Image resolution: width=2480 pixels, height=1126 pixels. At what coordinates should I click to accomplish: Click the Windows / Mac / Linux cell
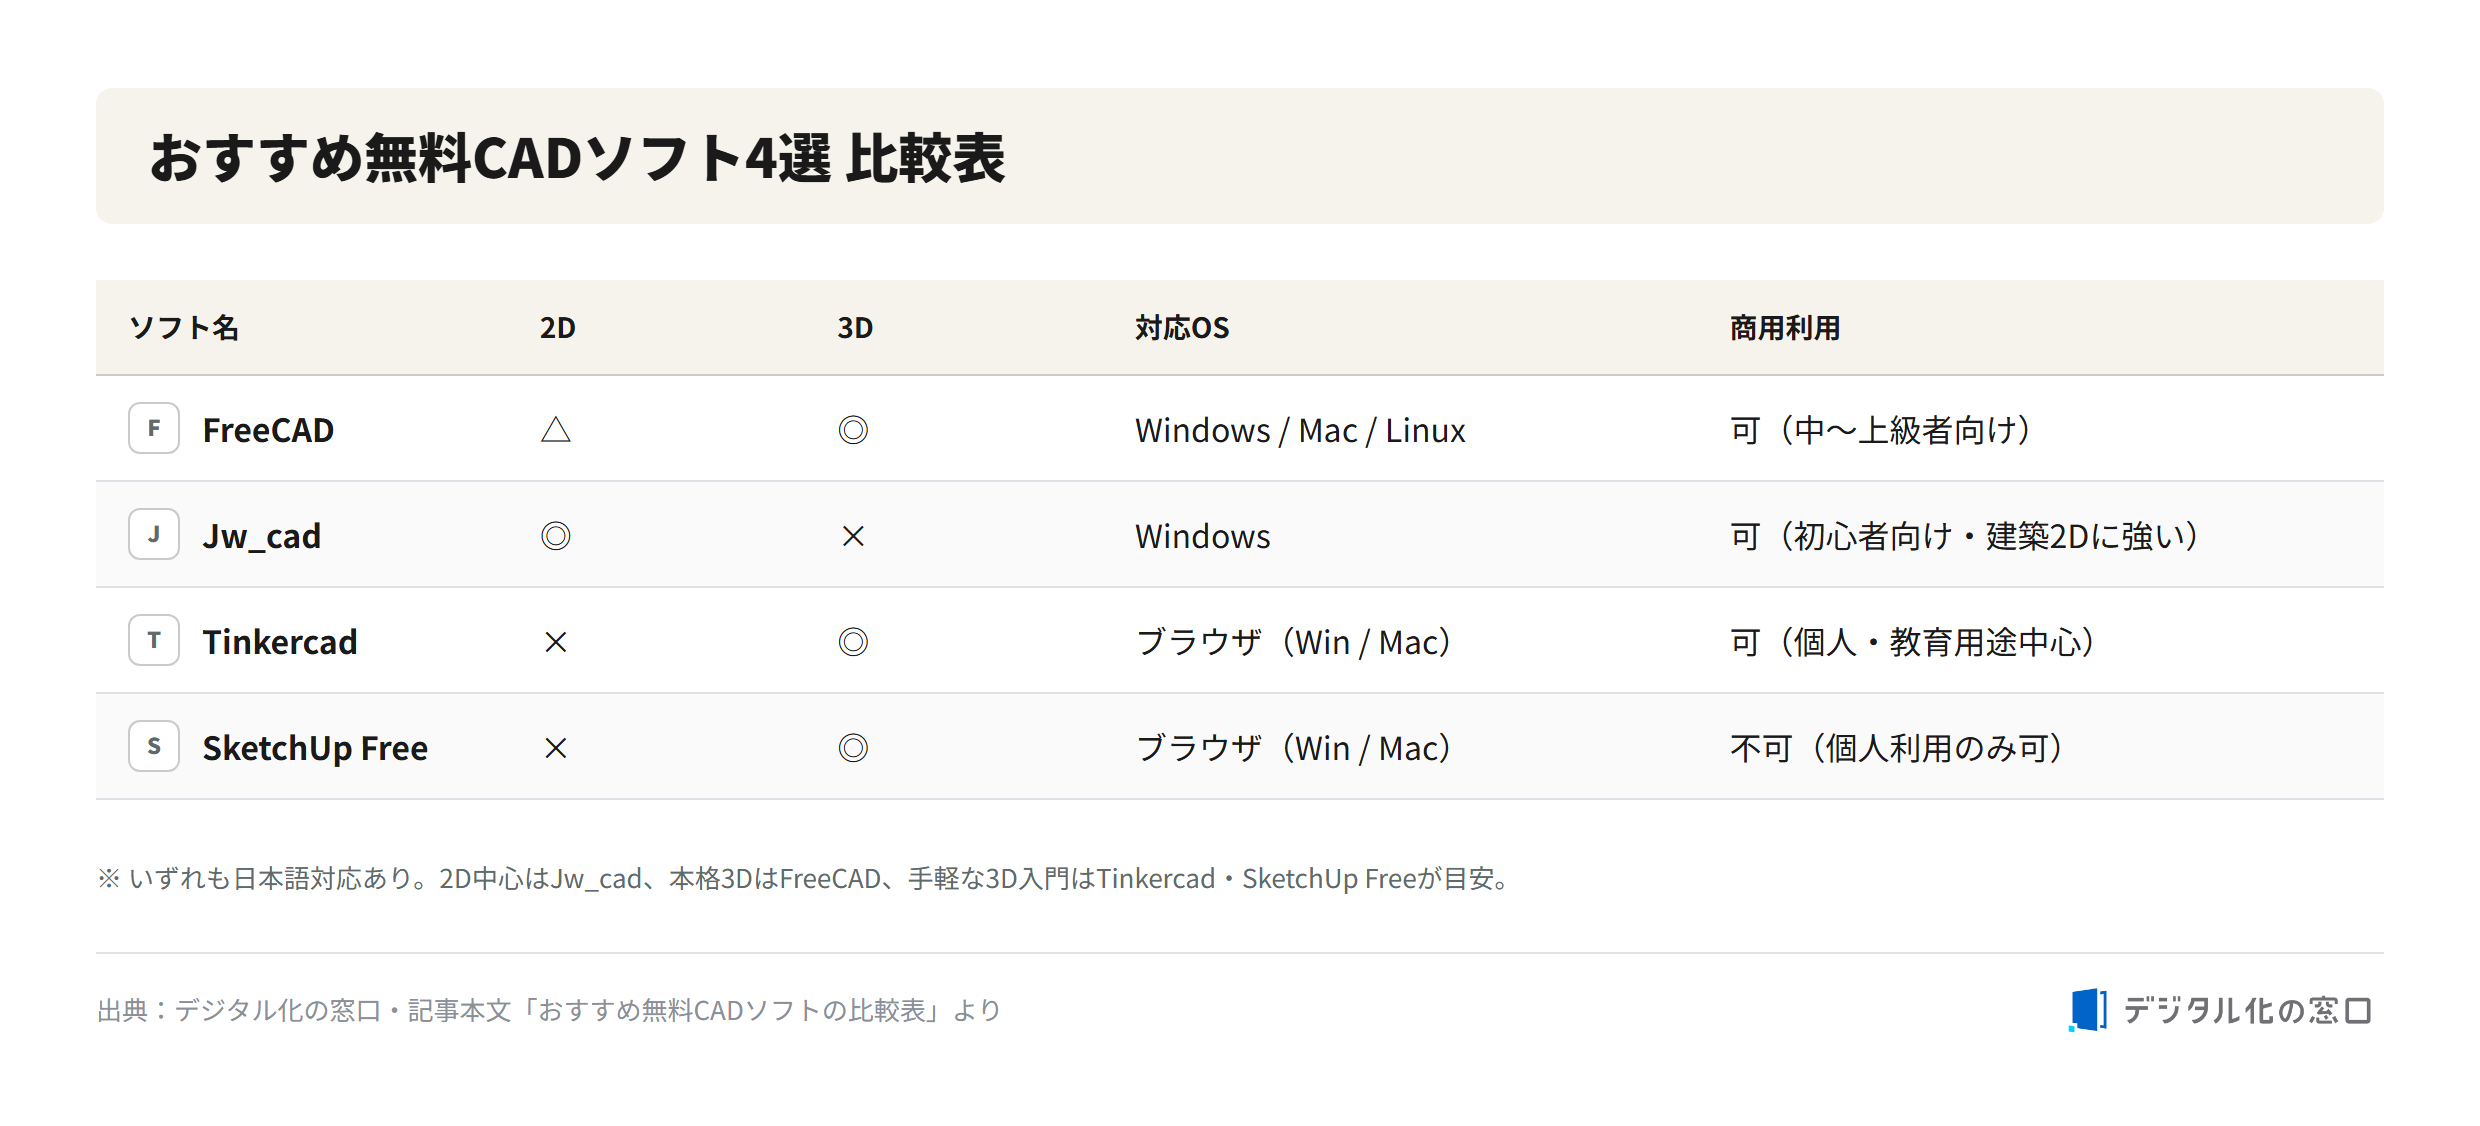tap(1300, 430)
